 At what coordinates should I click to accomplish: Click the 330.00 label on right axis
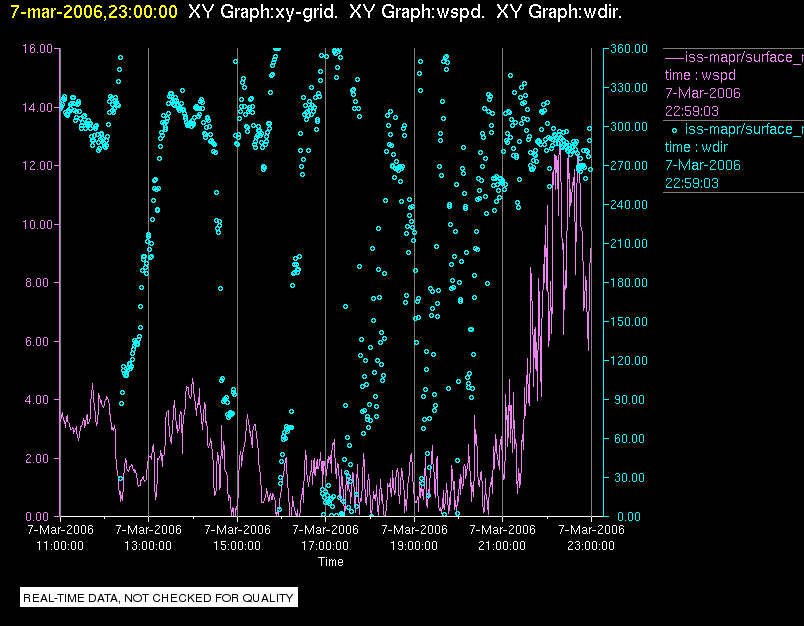(x=629, y=88)
